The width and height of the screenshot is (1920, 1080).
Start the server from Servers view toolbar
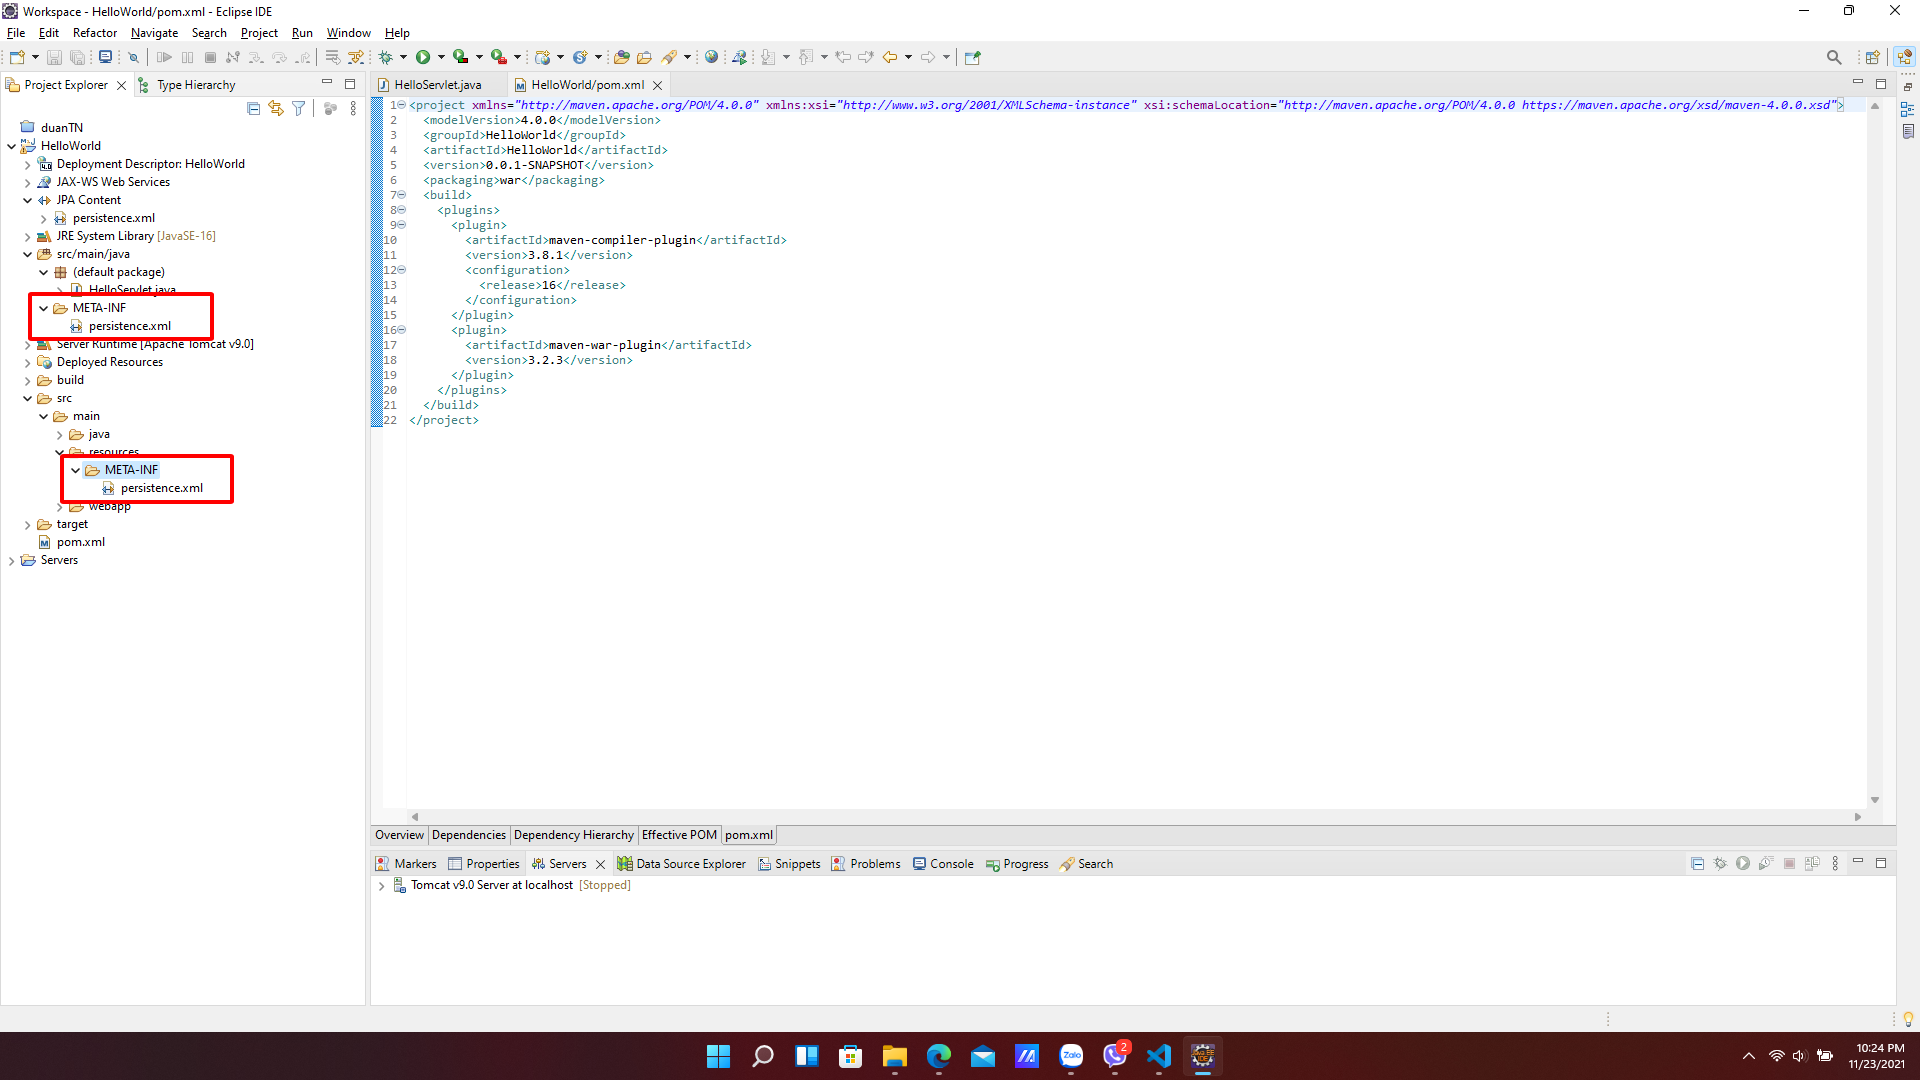click(1743, 864)
